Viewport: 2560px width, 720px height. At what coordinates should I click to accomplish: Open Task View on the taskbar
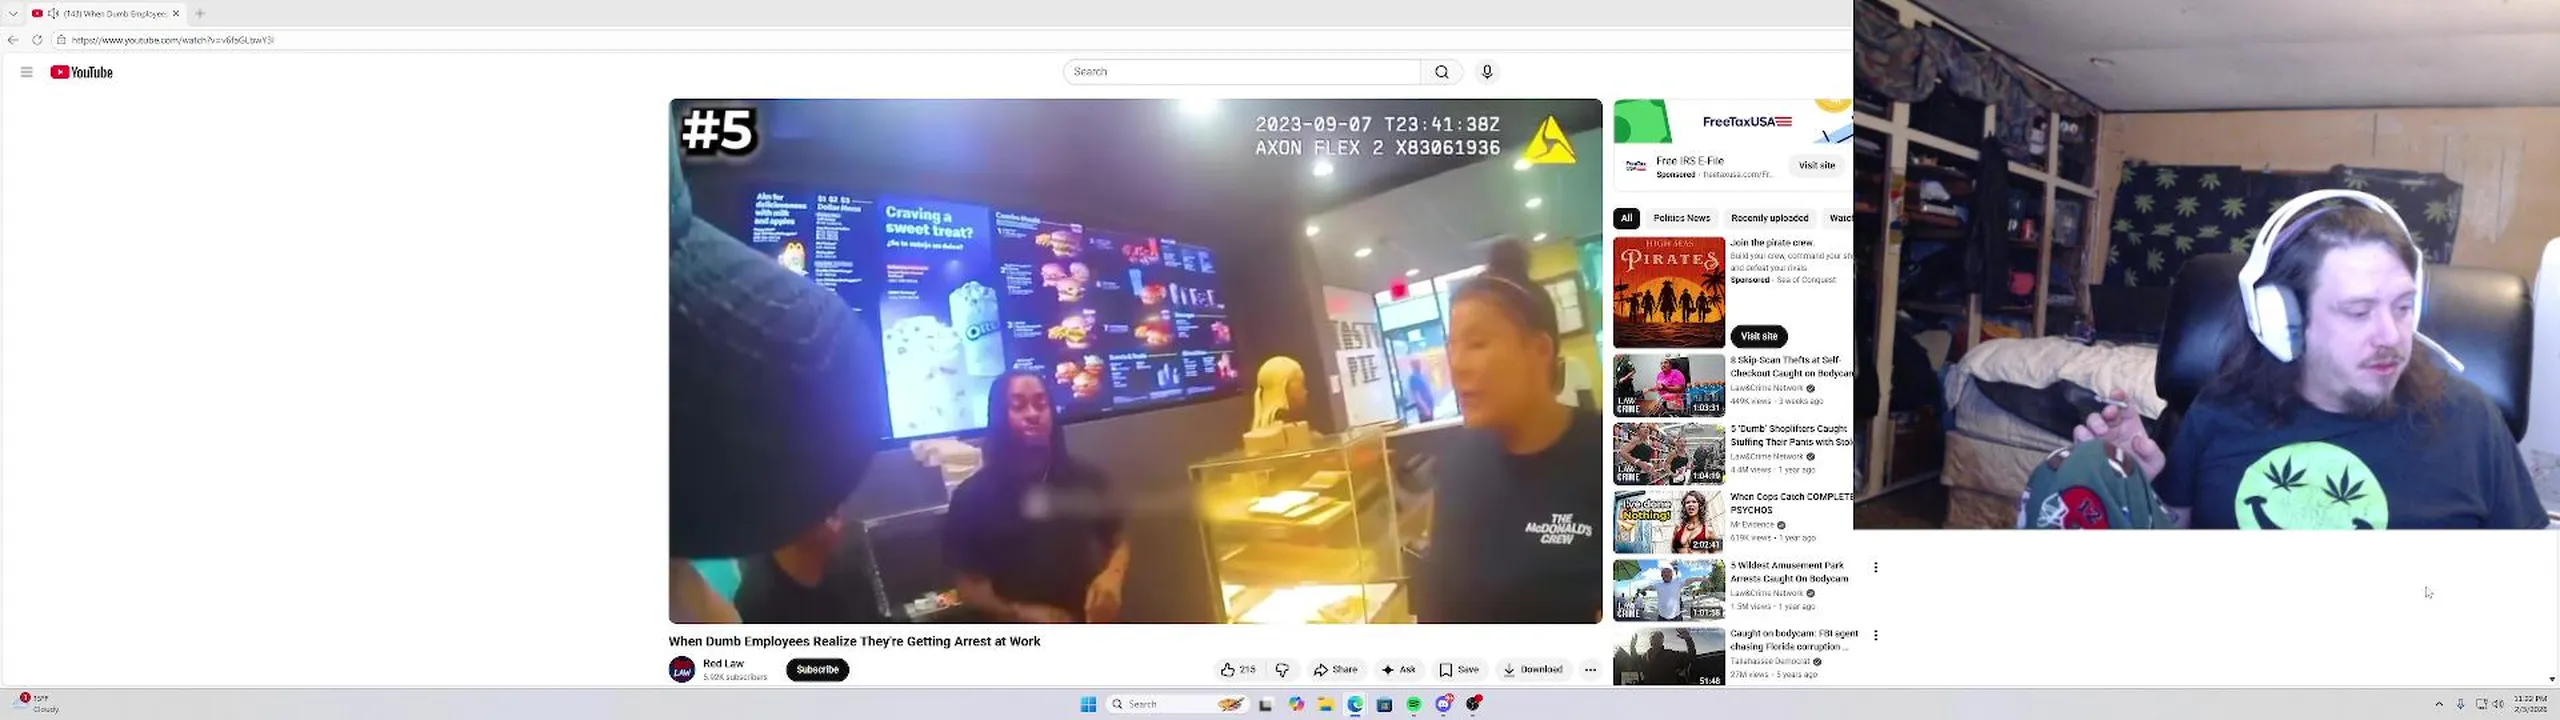pyautogui.click(x=1265, y=705)
